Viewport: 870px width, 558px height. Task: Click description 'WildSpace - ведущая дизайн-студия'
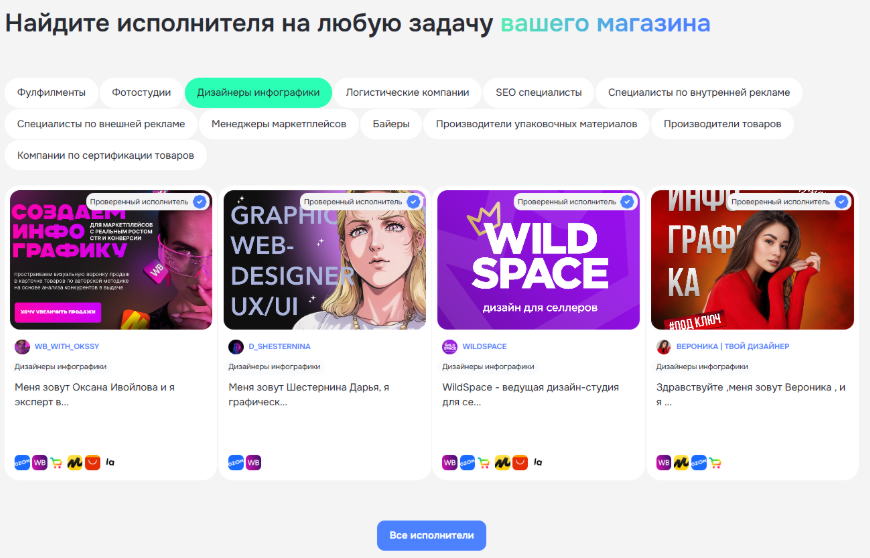pos(530,394)
